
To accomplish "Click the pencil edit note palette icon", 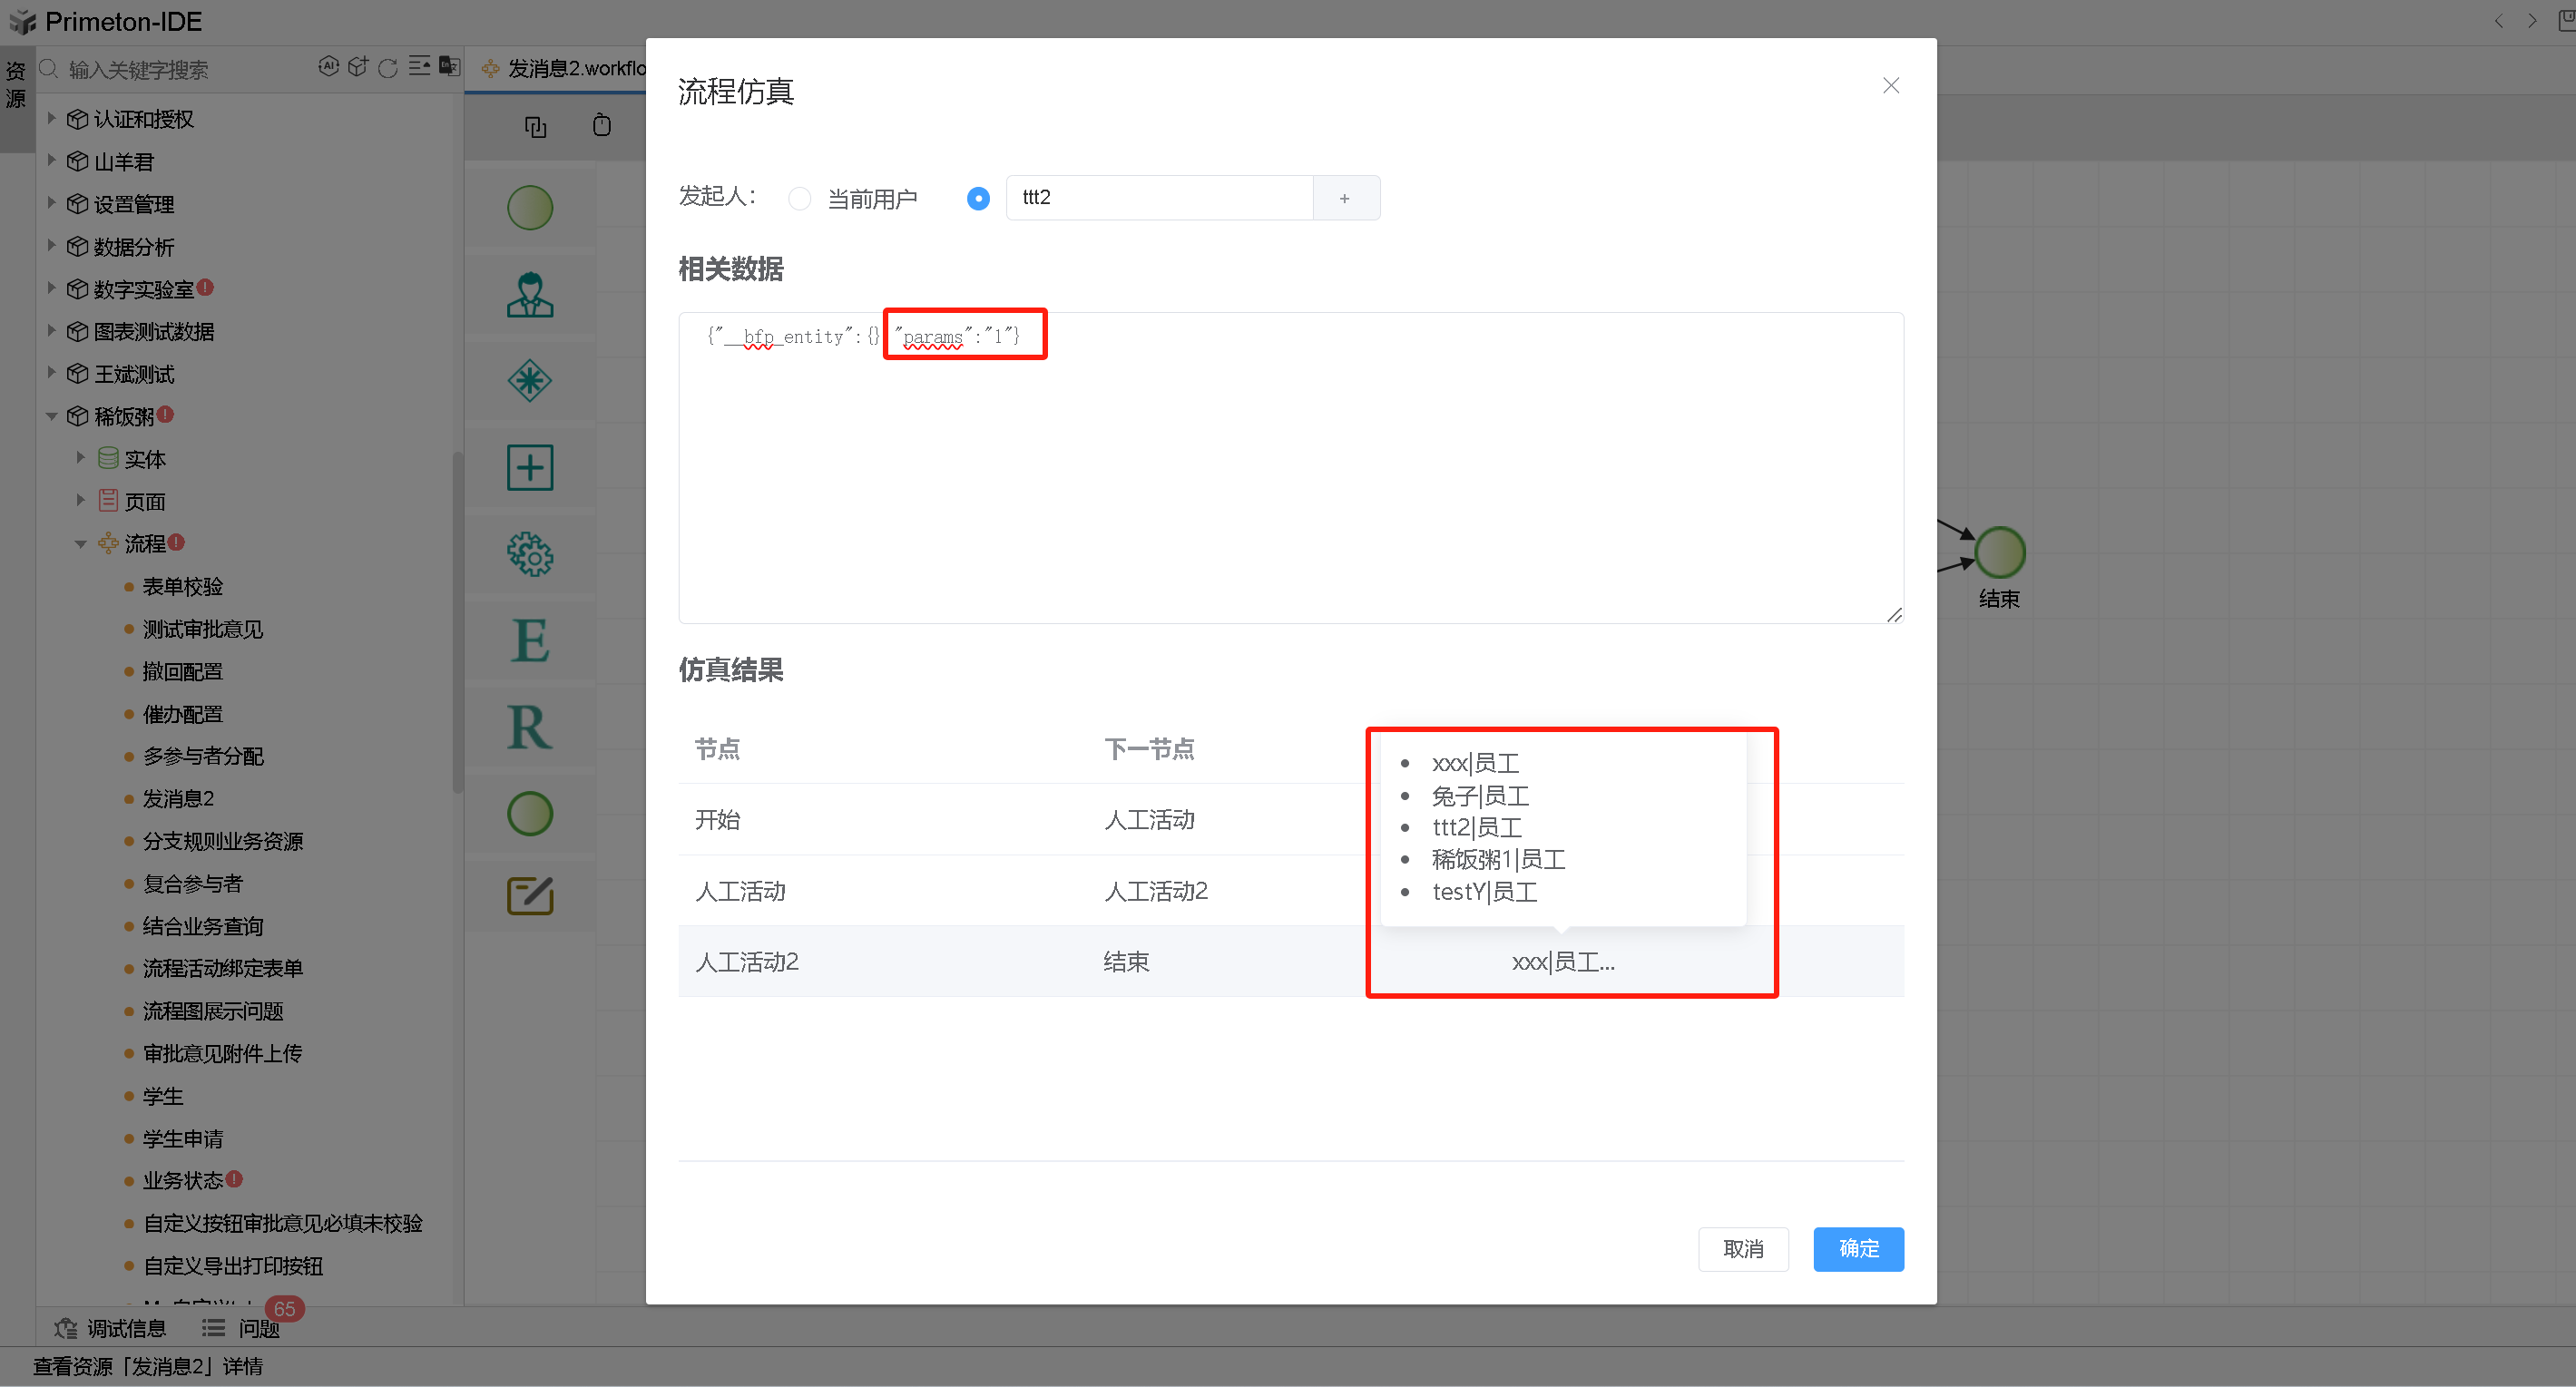I will coord(529,895).
